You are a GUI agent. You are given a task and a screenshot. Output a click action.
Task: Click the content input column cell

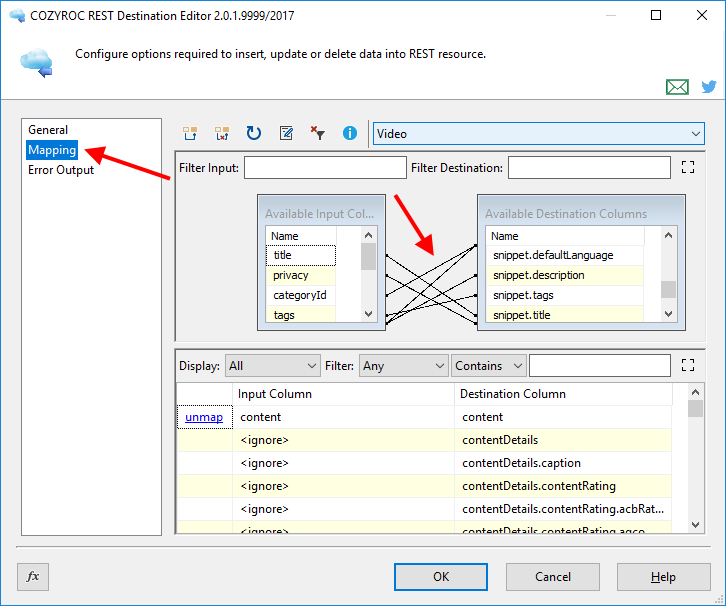343,417
